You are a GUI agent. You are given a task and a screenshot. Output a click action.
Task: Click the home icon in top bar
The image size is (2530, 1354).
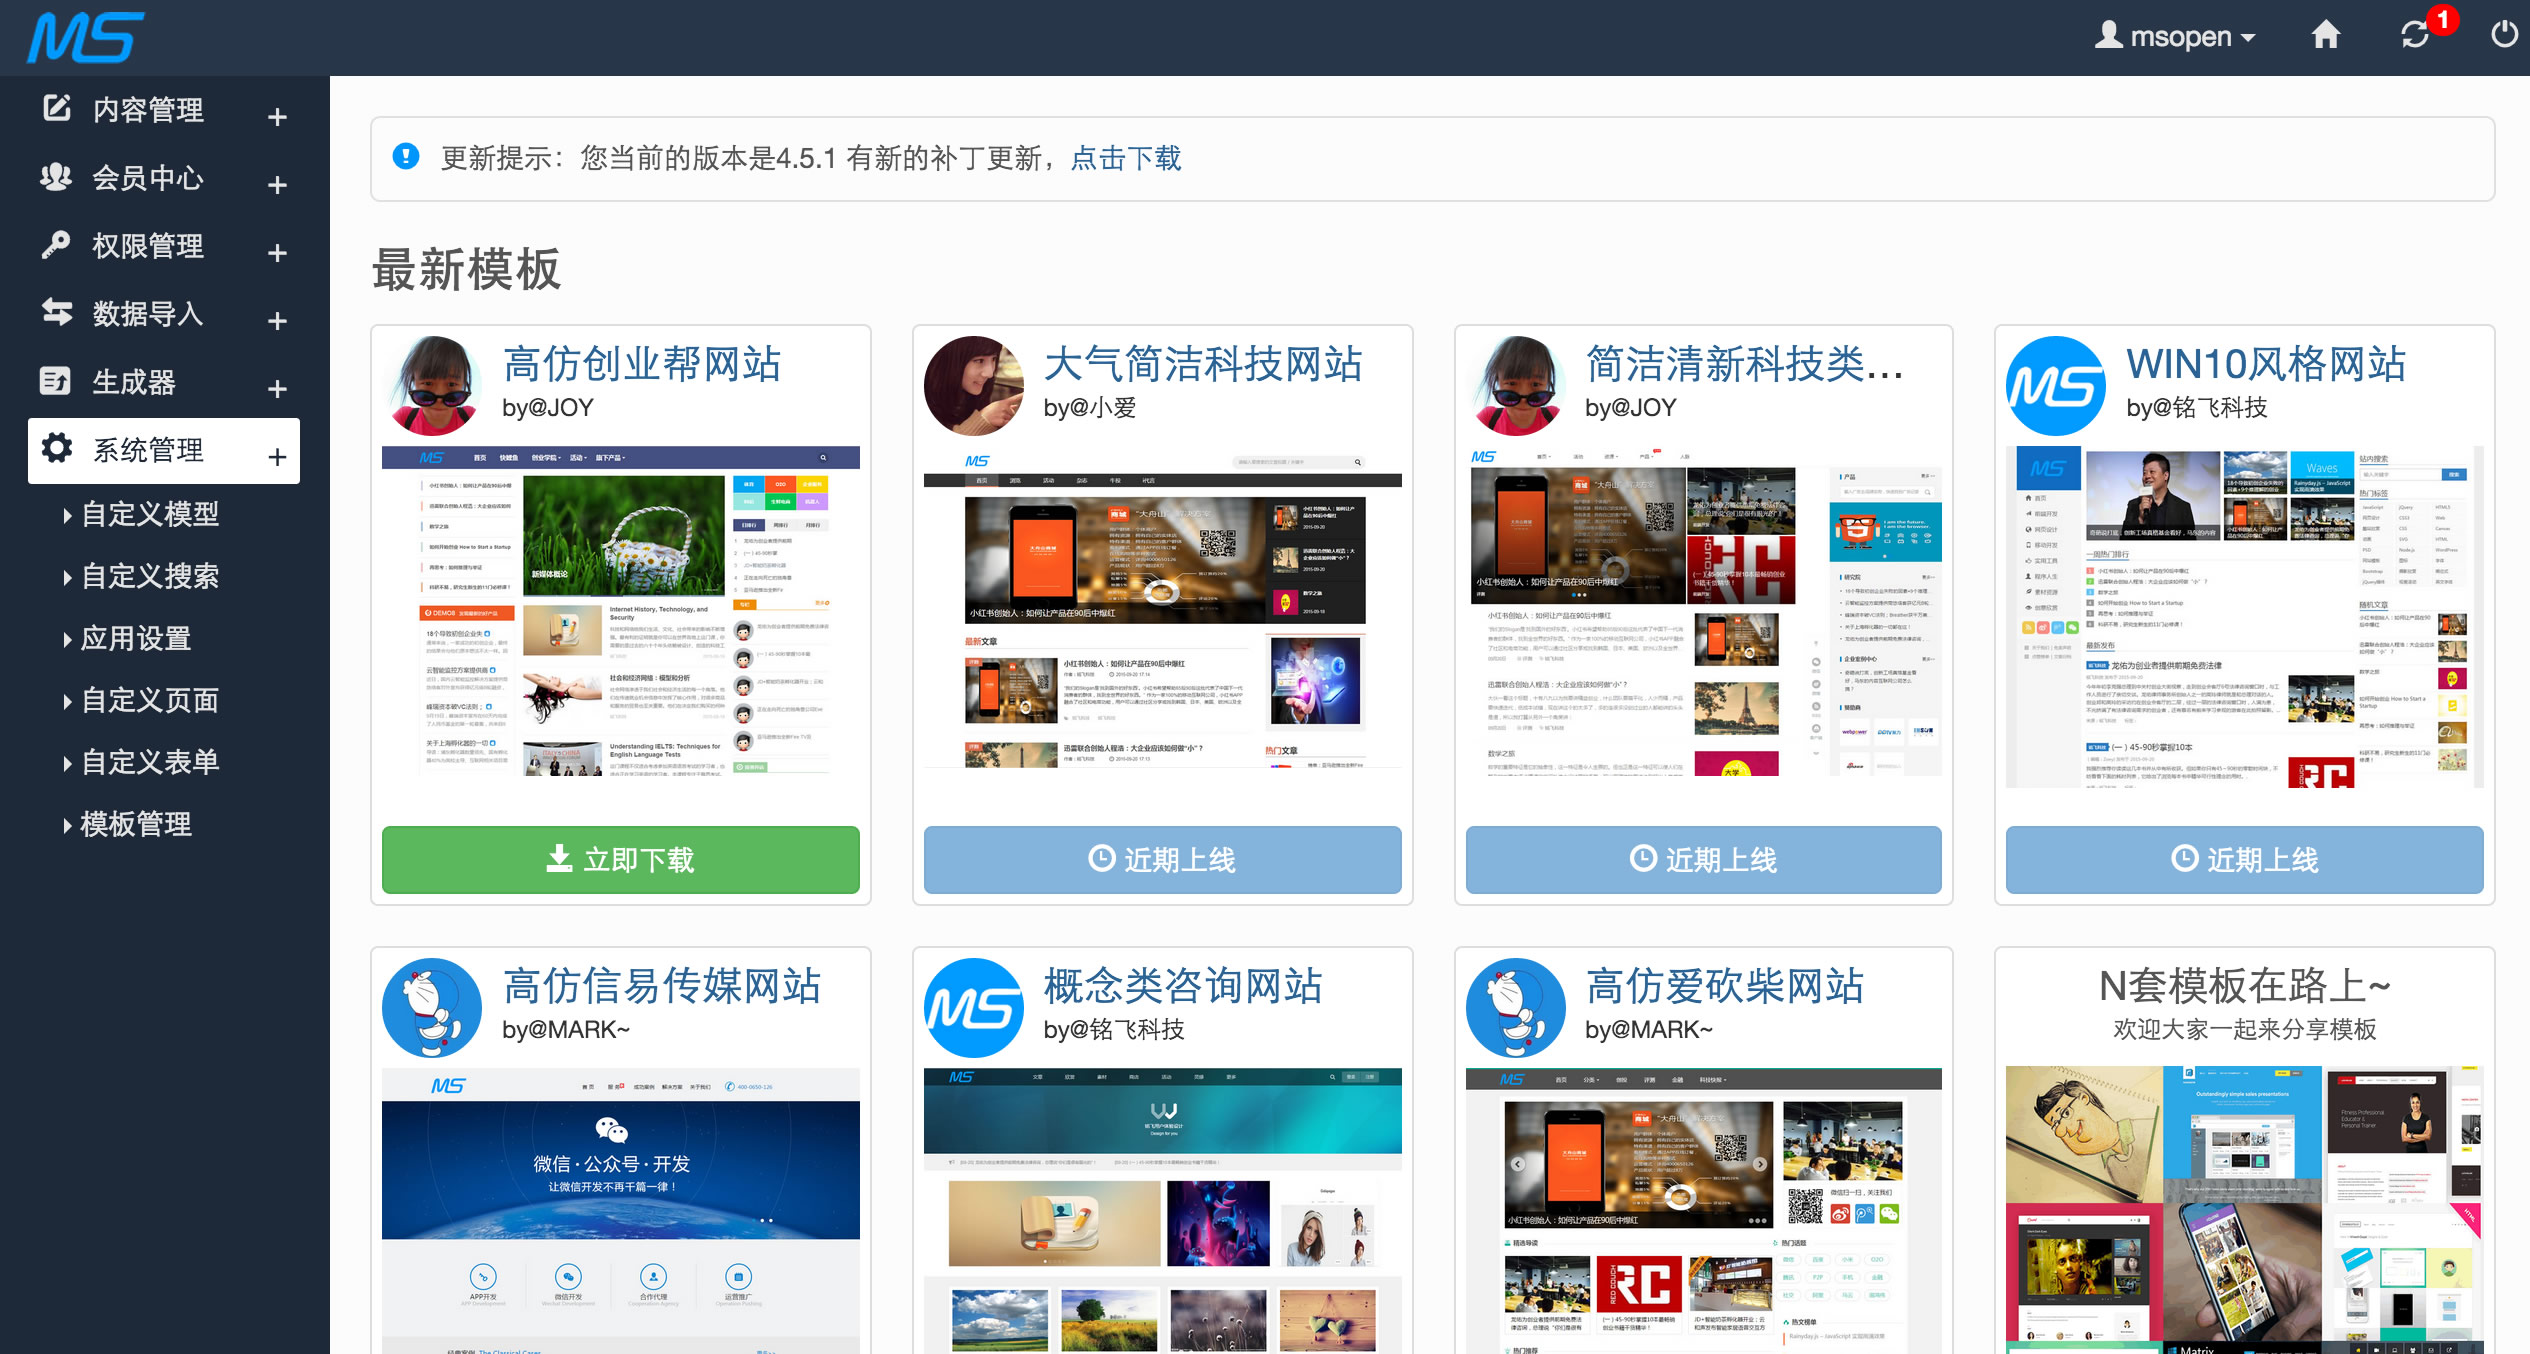[x=2325, y=36]
